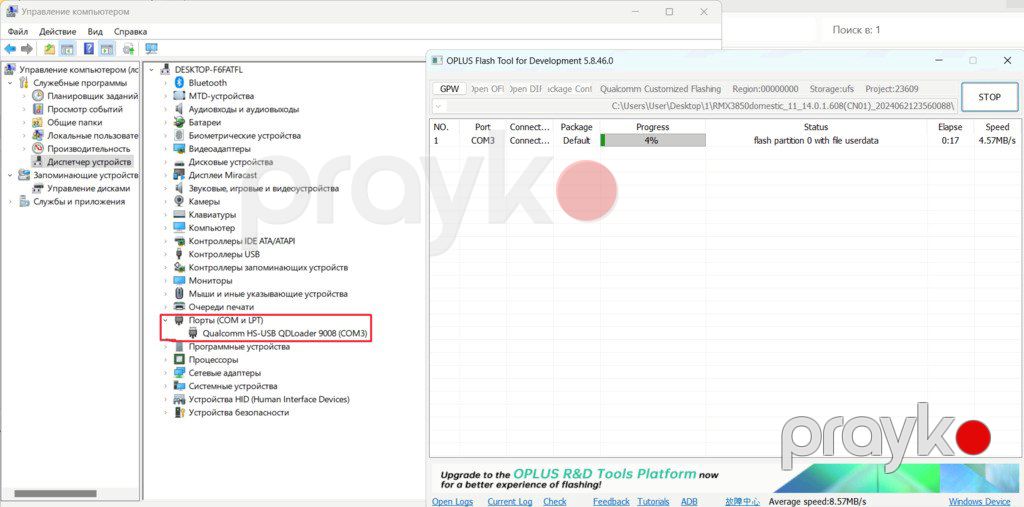Click the Back arrow in Computer Management toolbar
The image size is (1024, 507).
(10, 49)
